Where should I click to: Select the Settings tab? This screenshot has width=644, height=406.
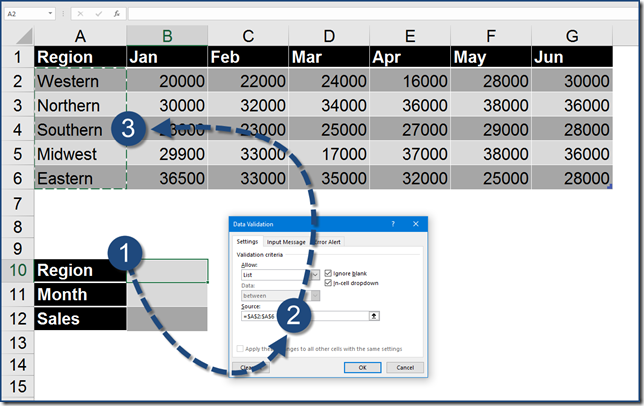click(x=247, y=242)
